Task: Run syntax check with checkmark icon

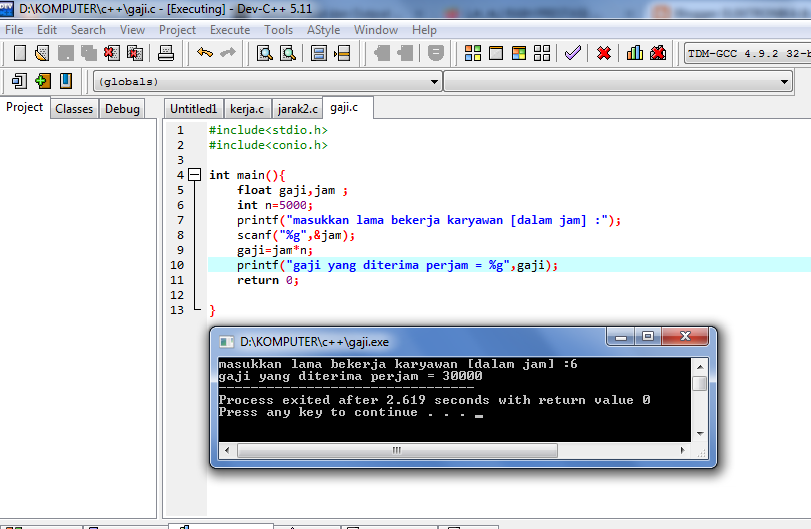Action: (573, 53)
